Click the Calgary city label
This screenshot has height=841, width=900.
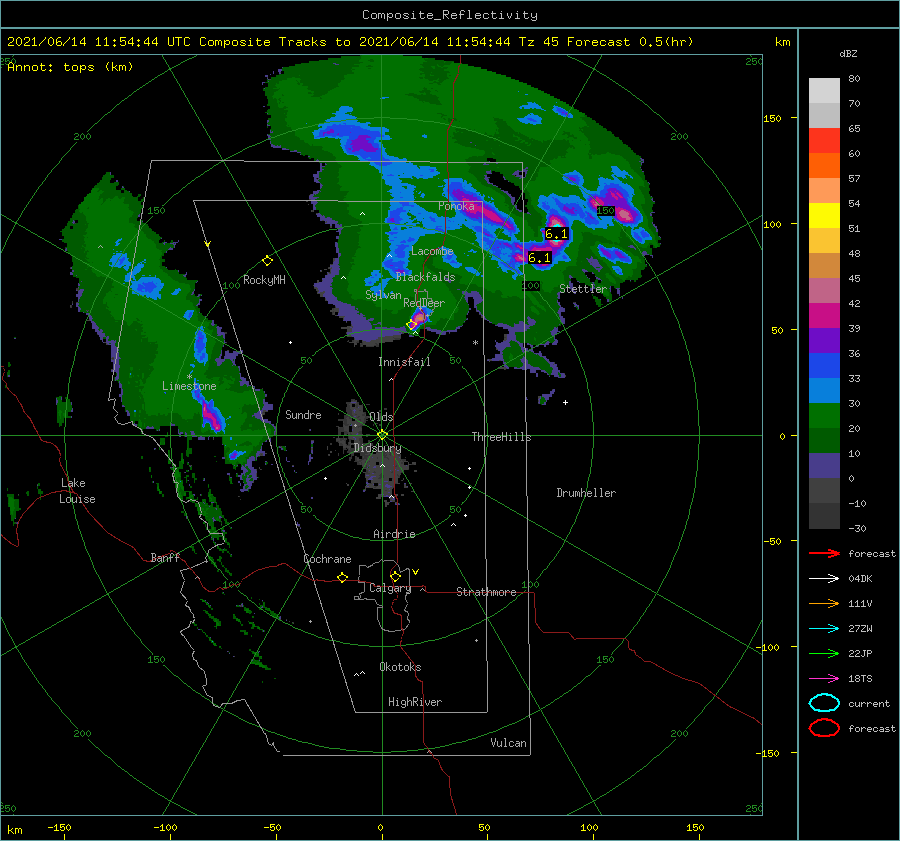pos(390,588)
